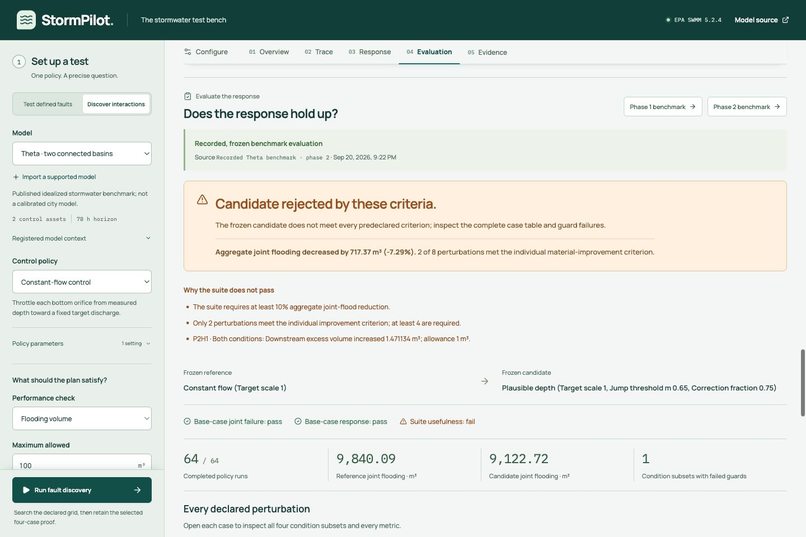The image size is (806, 537).
Task: Click the 2 control assets label
Action: [x=39, y=219]
